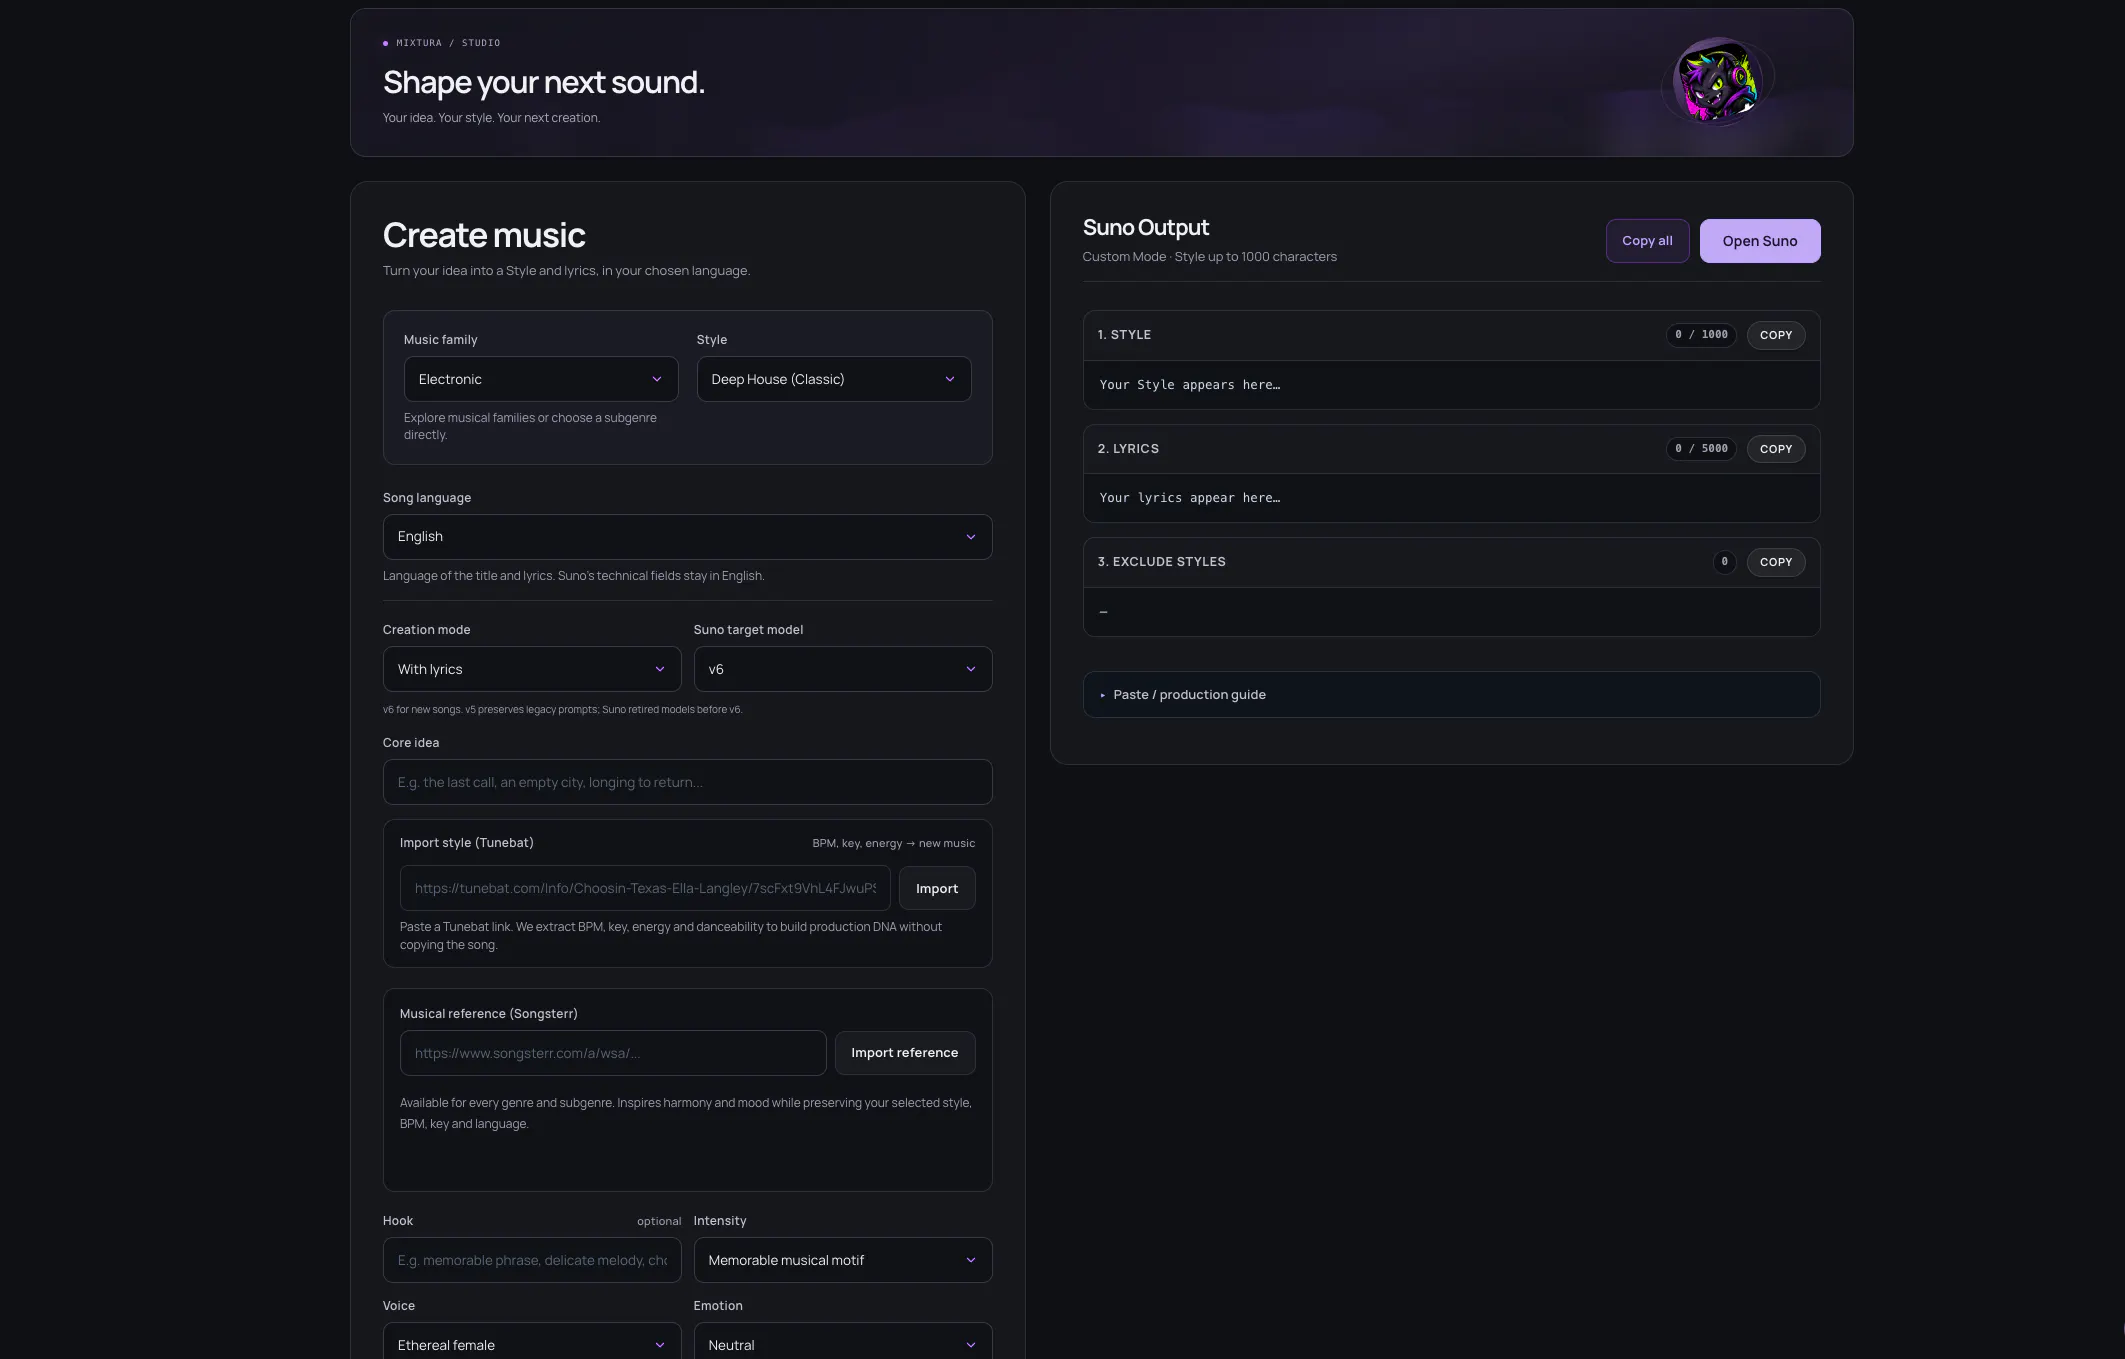Image resolution: width=2125 pixels, height=1359 pixels.
Task: Copy the Lyrics output
Action: tap(1775, 449)
